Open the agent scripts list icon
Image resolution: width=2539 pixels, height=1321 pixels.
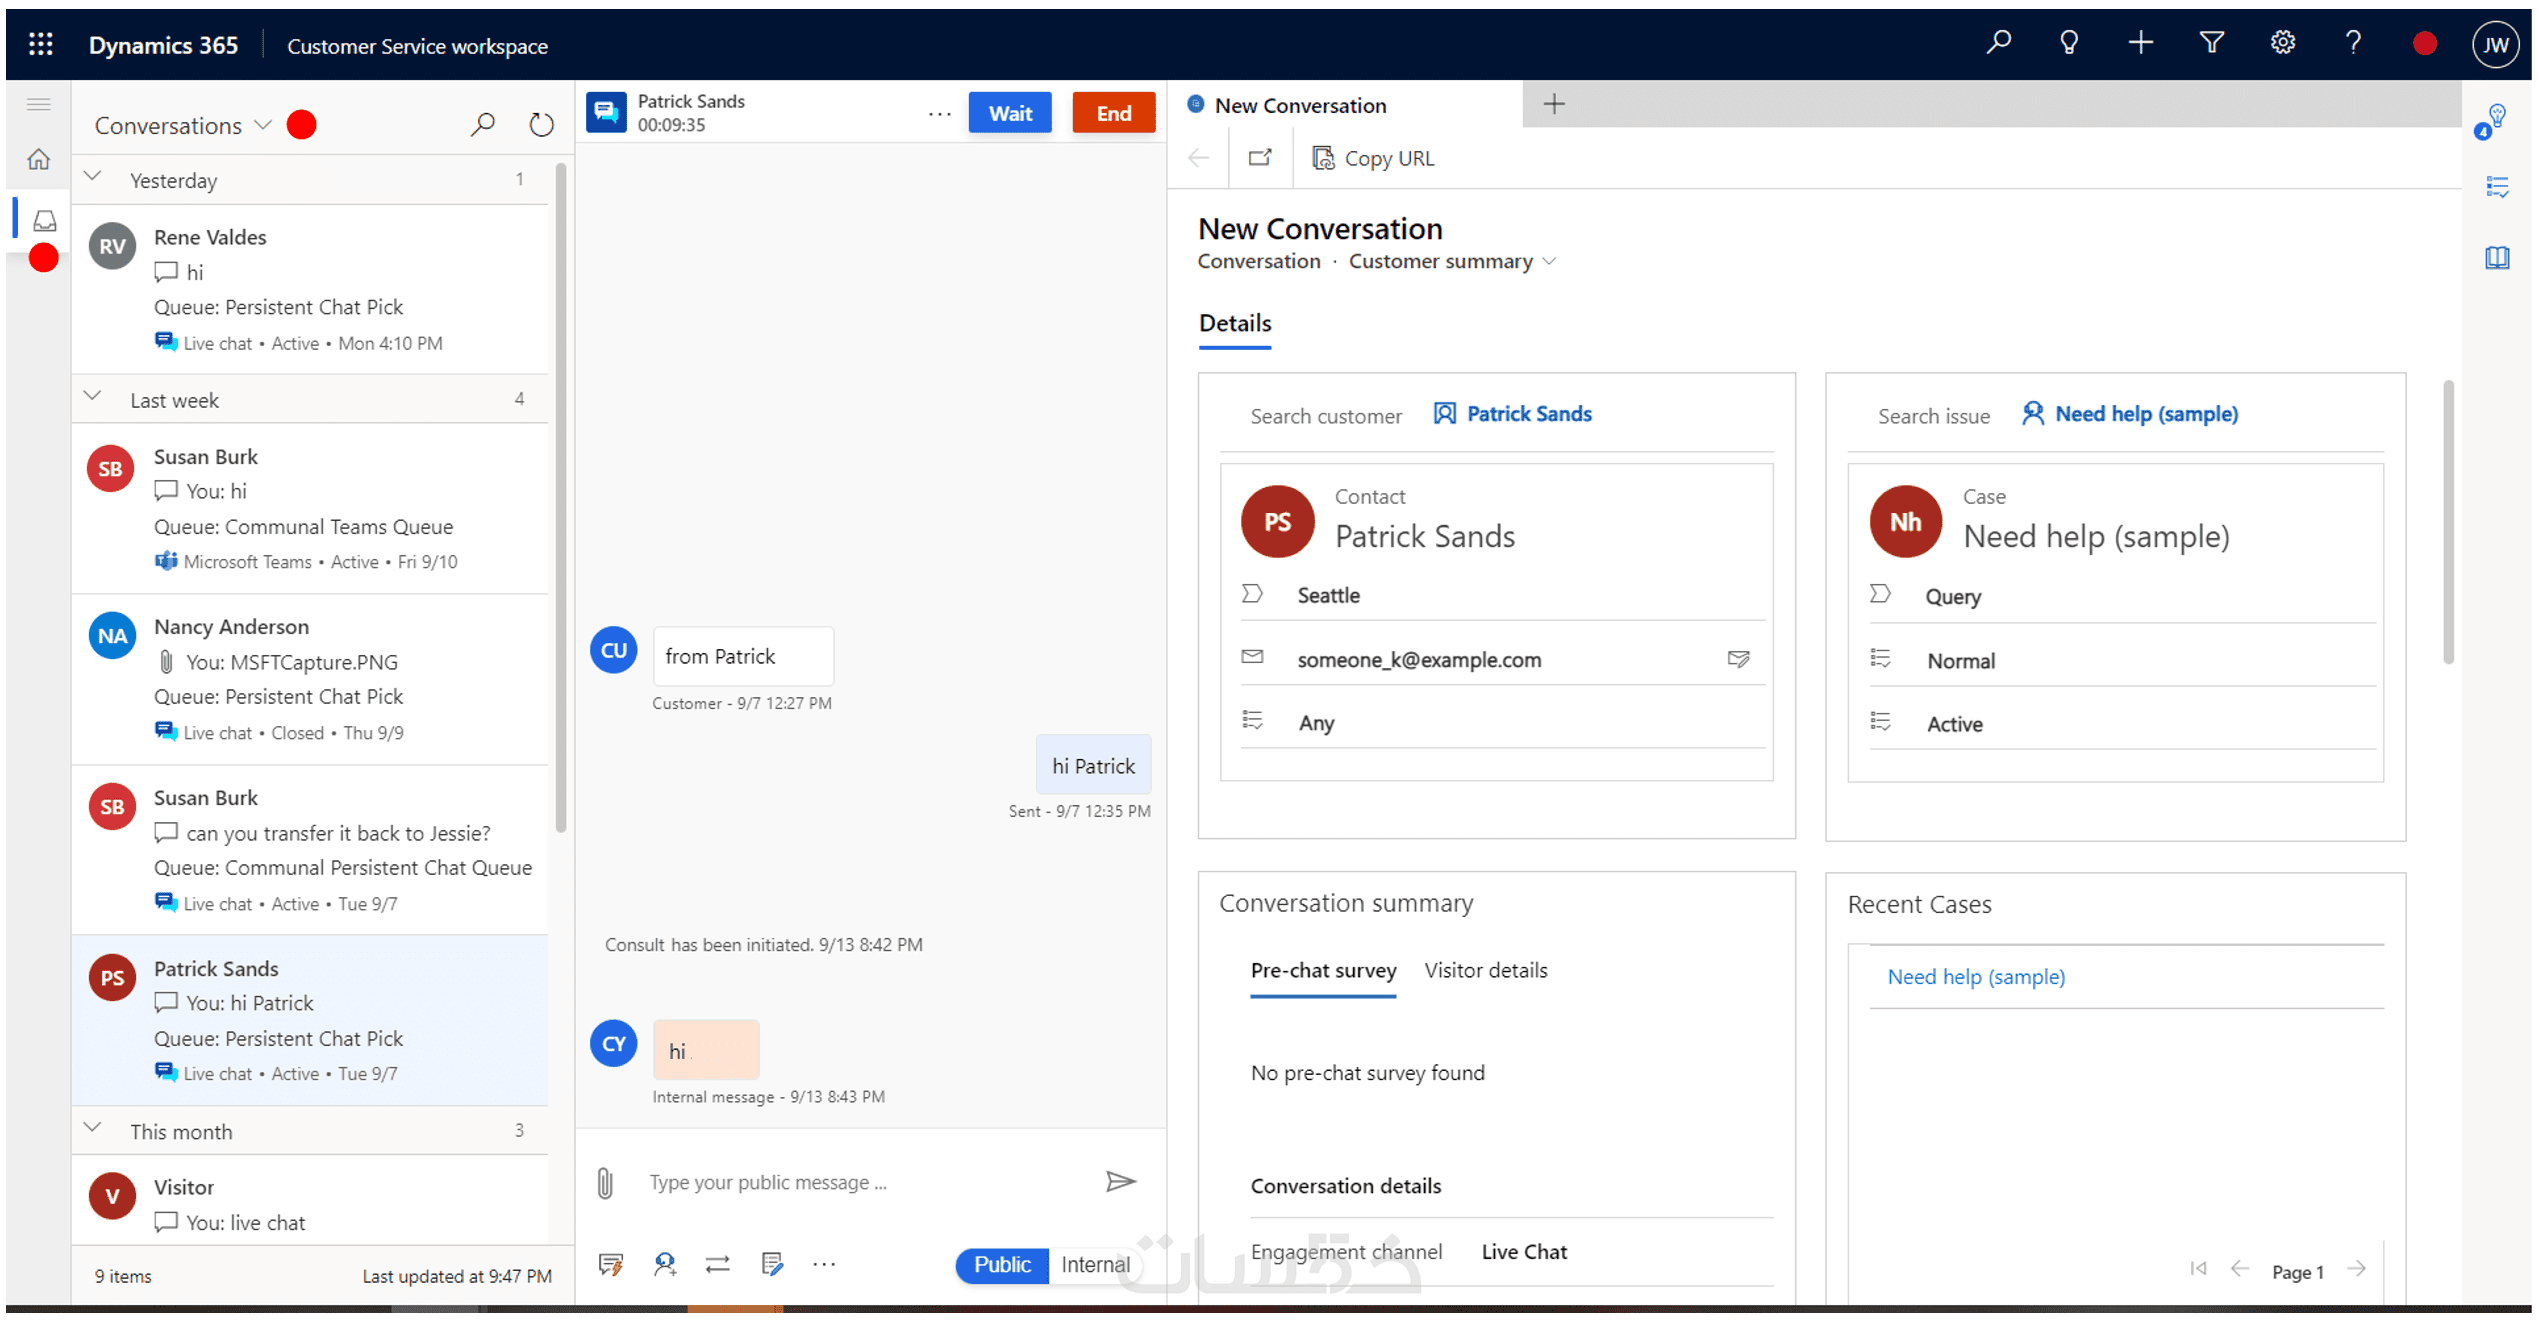coord(2497,187)
